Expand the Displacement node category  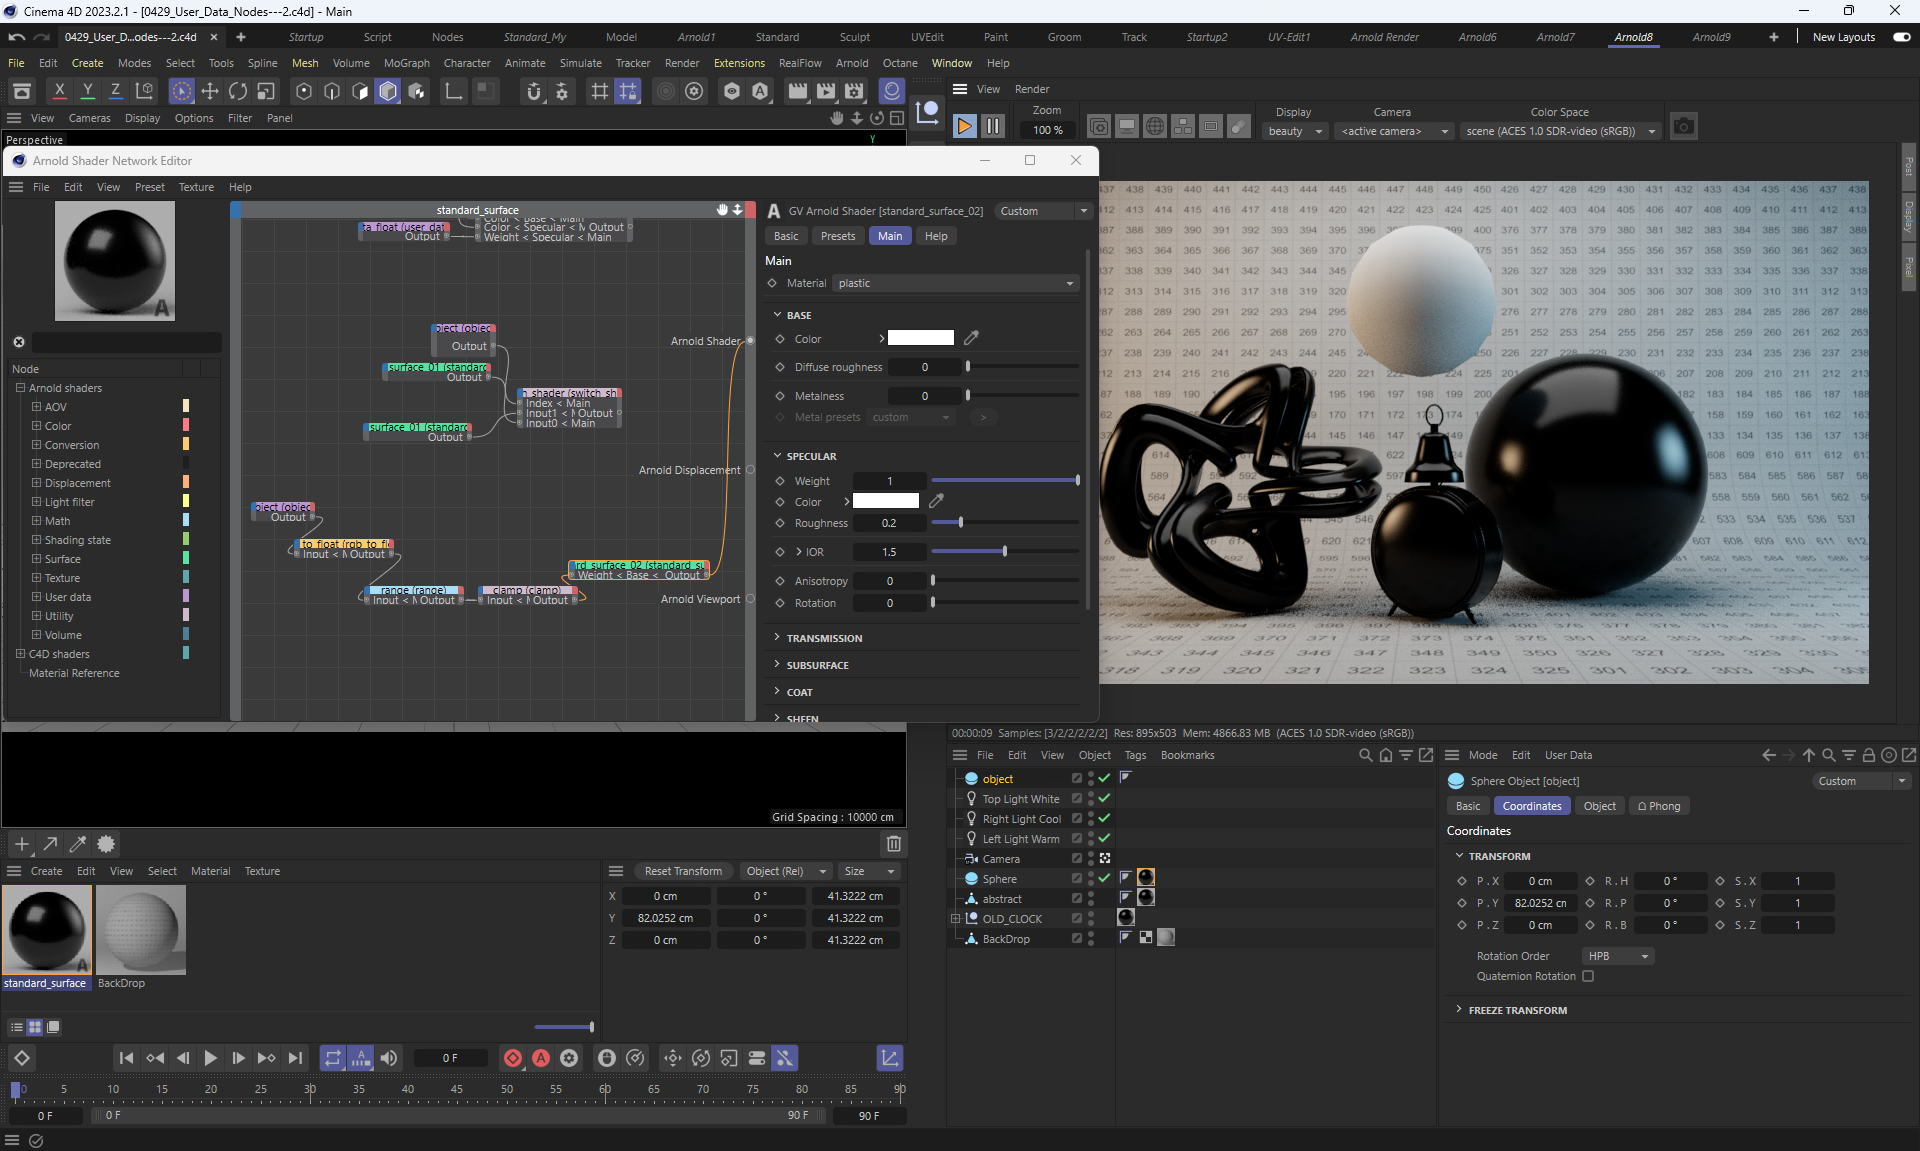pyautogui.click(x=36, y=483)
